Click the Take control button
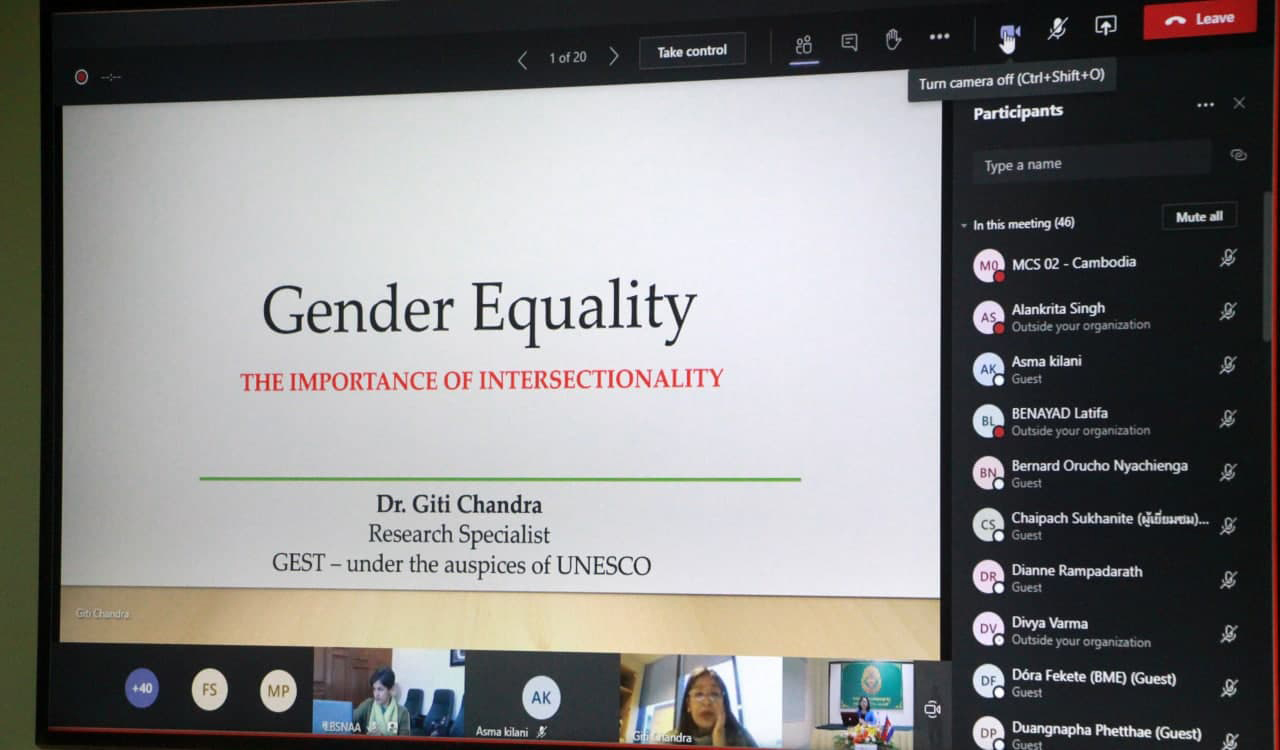Image resolution: width=1280 pixels, height=750 pixels. coord(692,51)
